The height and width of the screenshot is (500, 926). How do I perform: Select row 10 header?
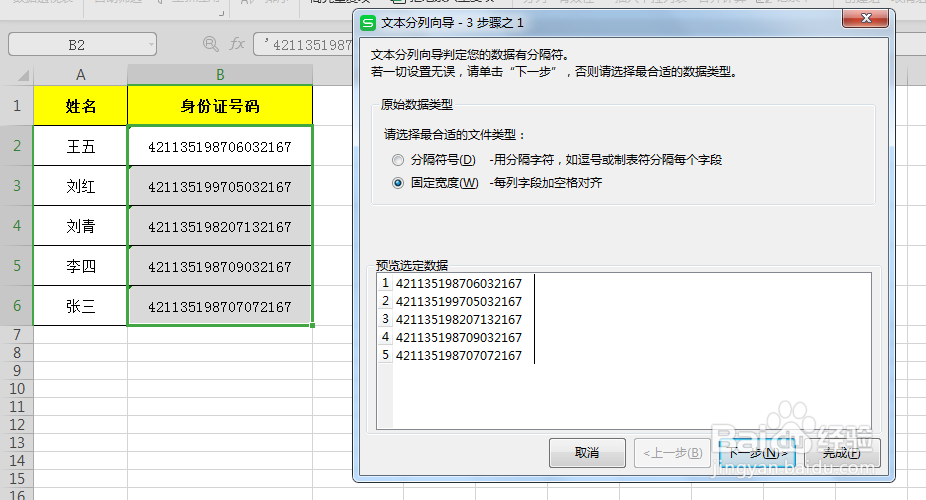pos(17,389)
